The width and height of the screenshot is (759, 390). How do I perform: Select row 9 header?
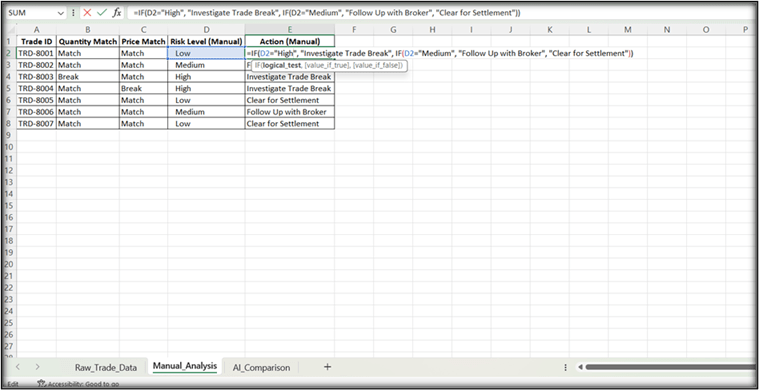click(x=9, y=135)
